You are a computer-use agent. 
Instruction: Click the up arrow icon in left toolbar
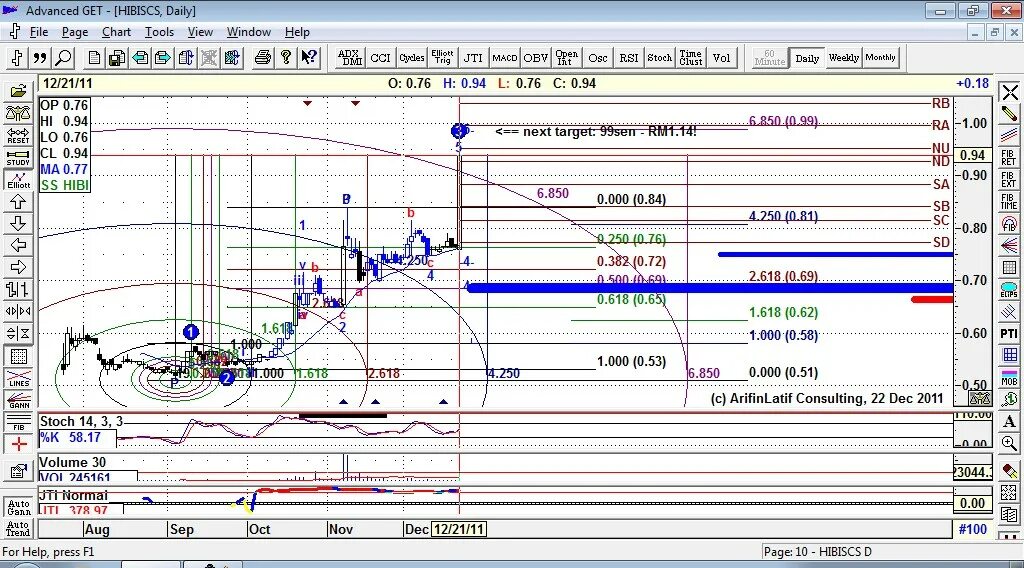pyautogui.click(x=18, y=202)
